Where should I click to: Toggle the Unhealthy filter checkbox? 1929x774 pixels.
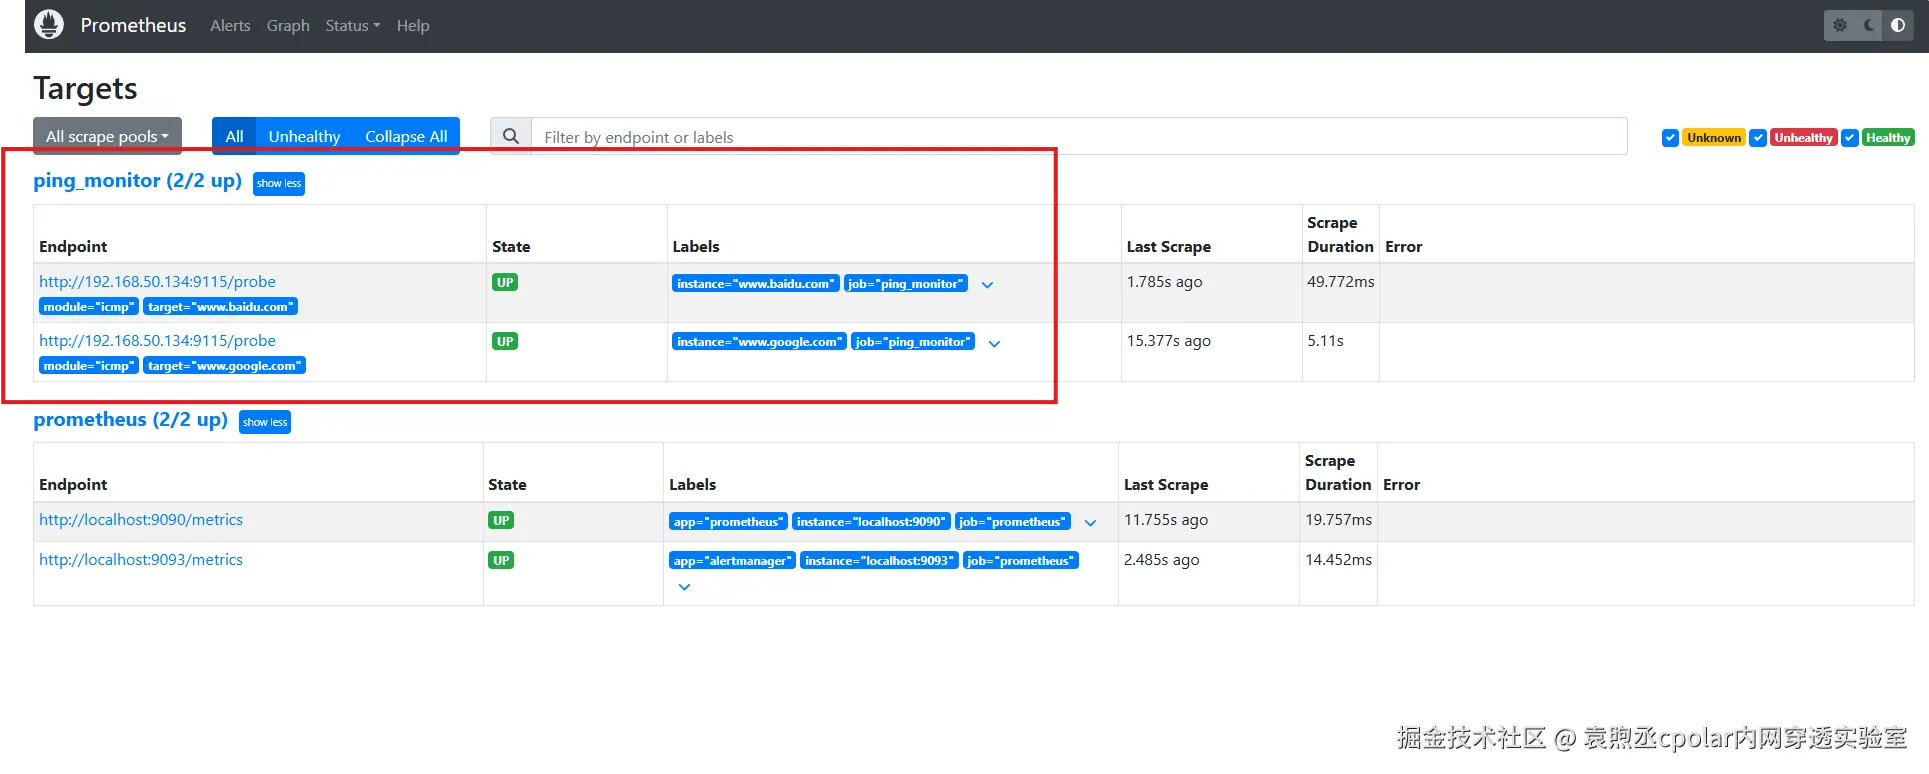1757,138
